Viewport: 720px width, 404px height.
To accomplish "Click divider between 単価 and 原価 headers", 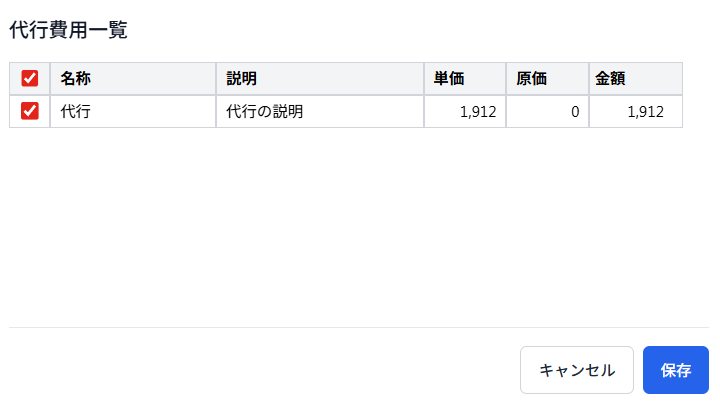I will [506, 78].
